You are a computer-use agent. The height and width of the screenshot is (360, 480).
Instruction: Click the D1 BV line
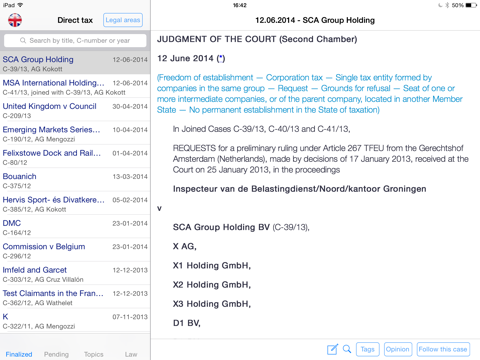click(187, 323)
